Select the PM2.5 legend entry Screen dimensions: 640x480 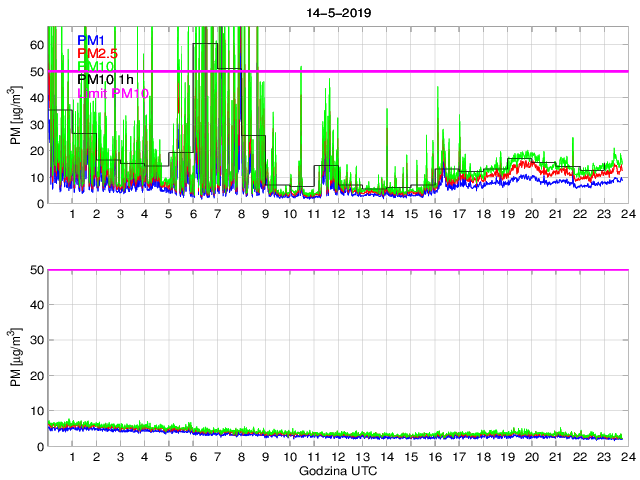98,52
